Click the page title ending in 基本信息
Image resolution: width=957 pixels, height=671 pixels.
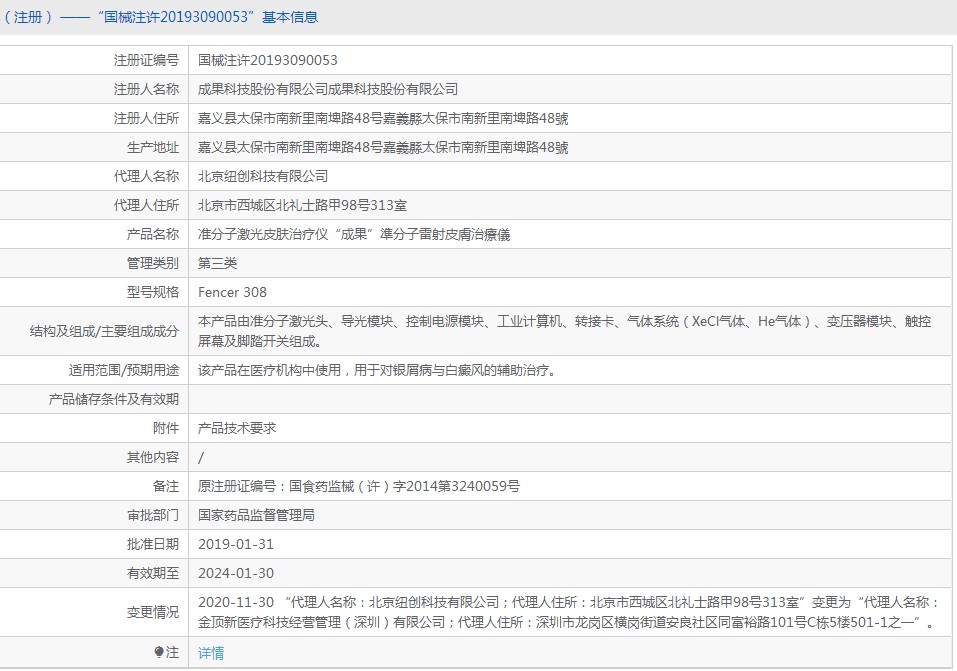pos(161,17)
